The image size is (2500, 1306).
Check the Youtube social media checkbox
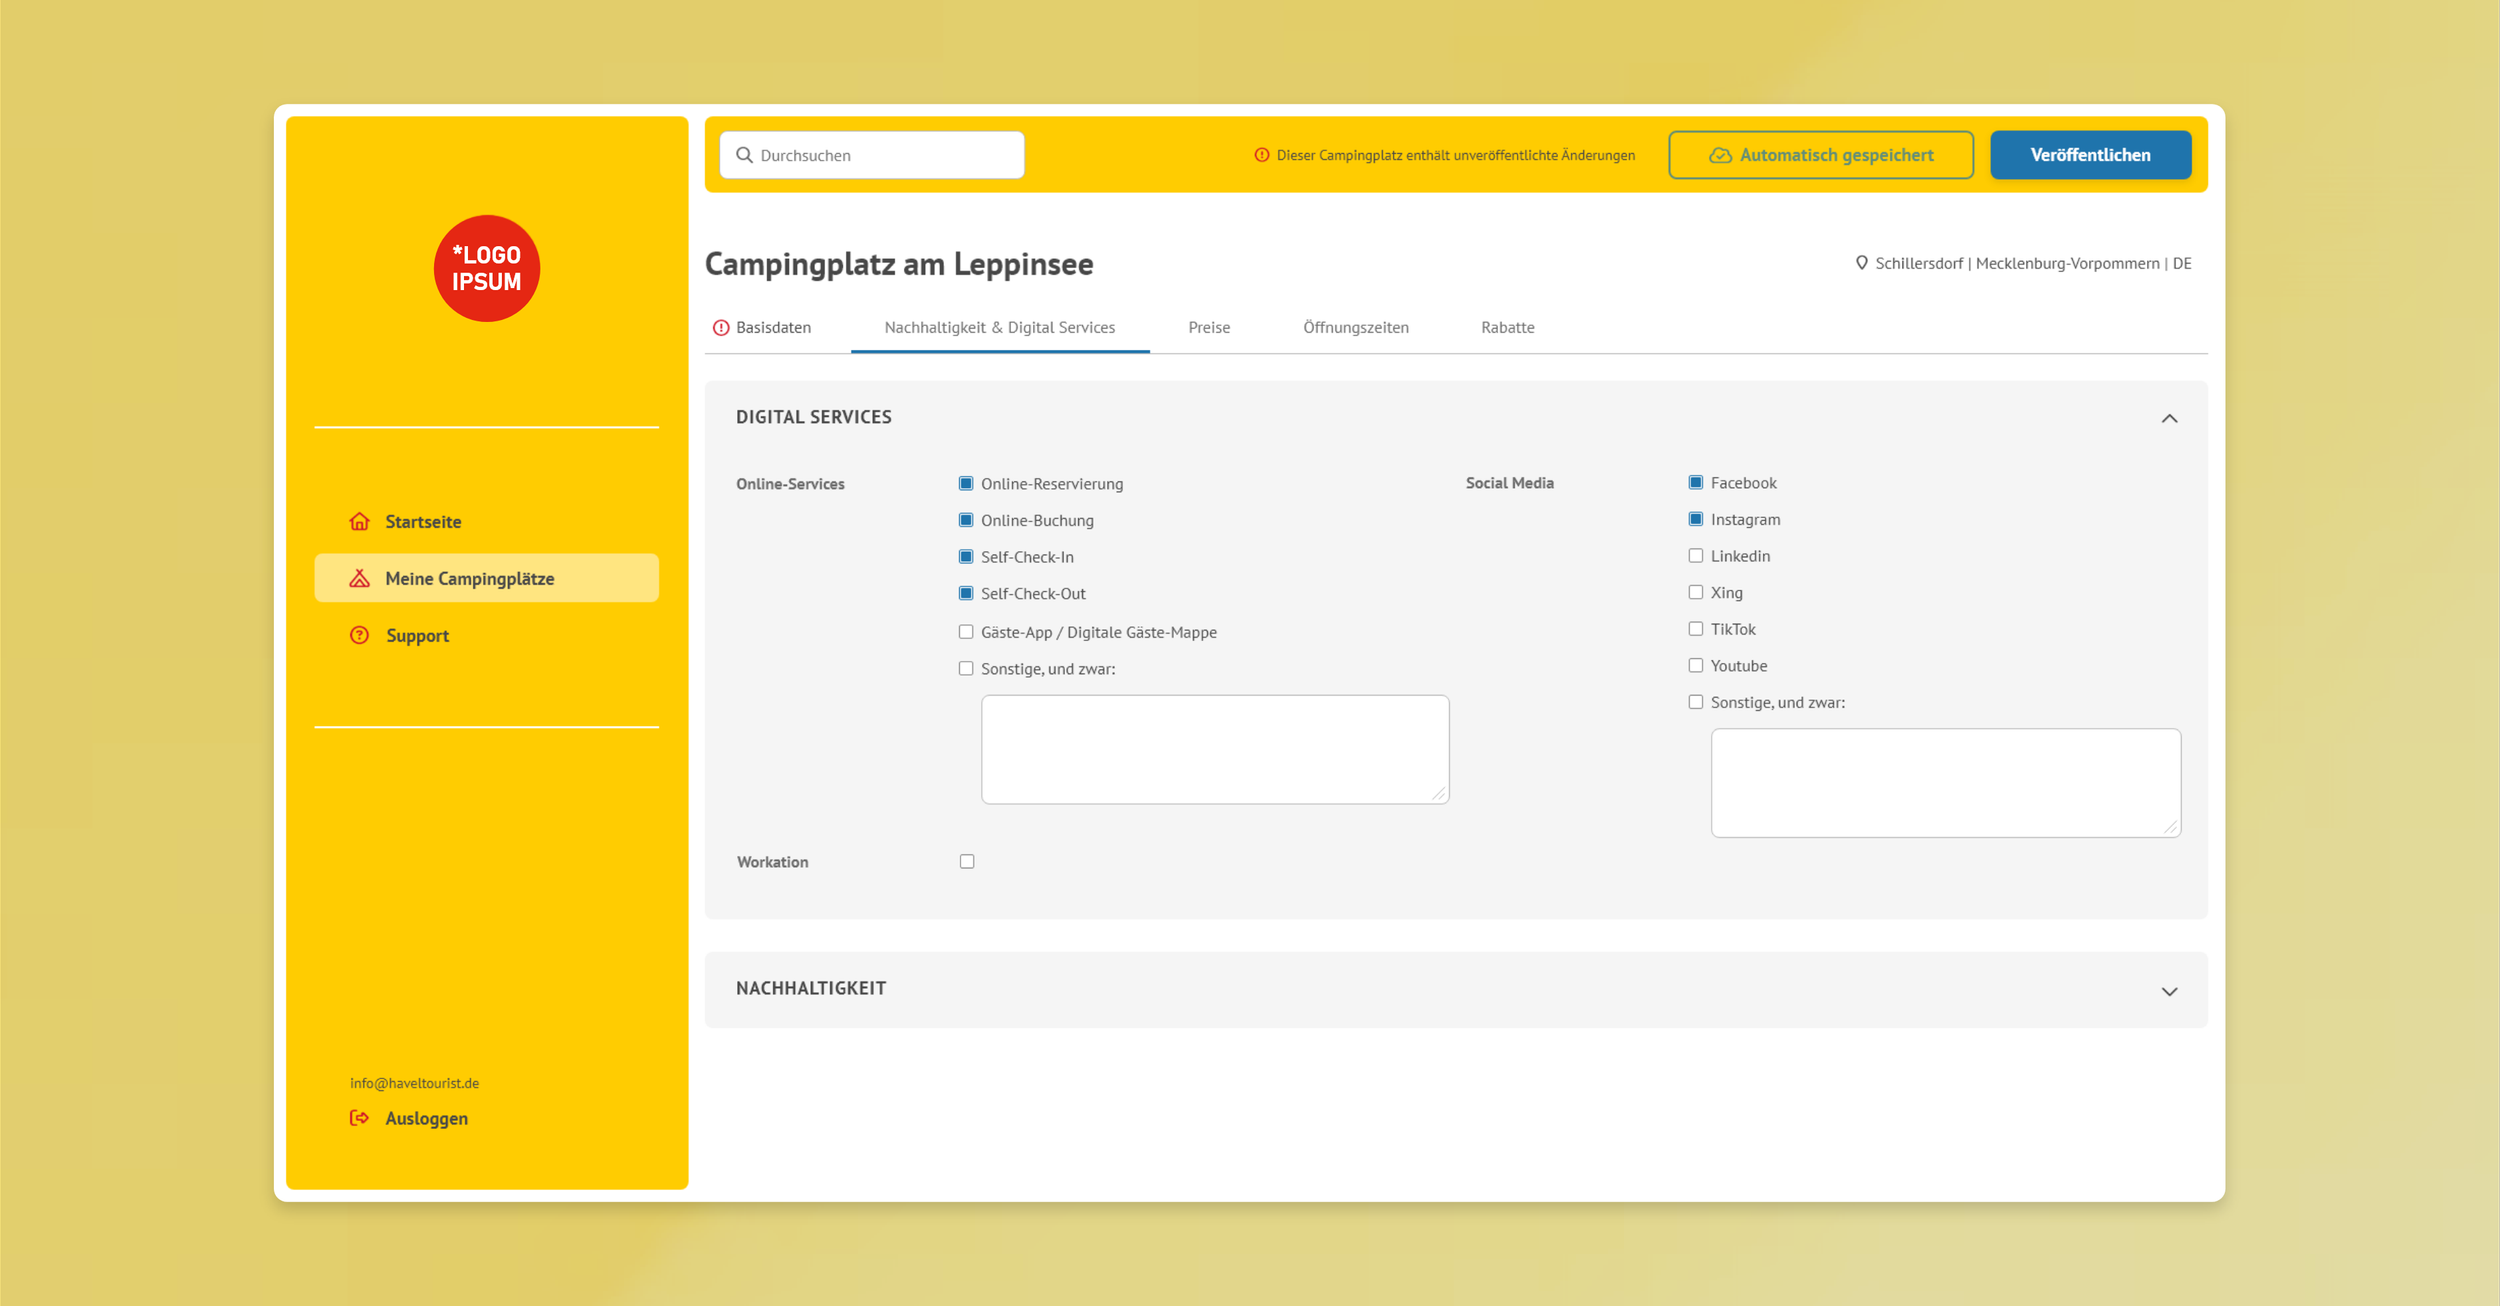(x=1696, y=666)
